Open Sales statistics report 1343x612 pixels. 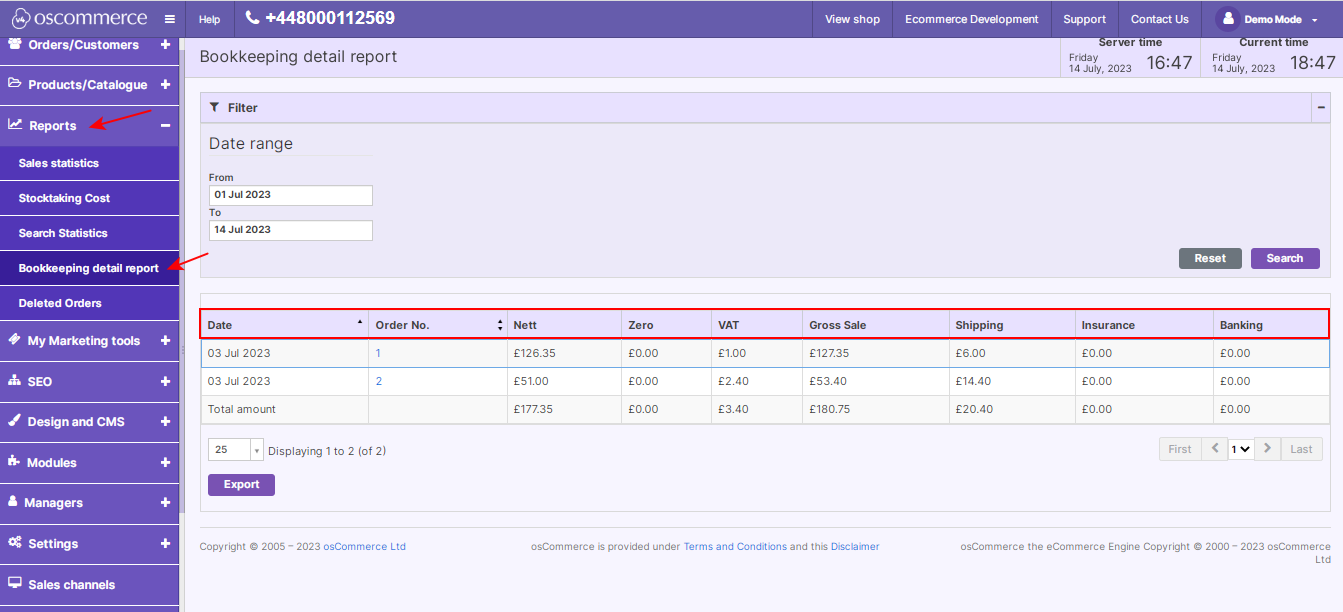pos(90,163)
